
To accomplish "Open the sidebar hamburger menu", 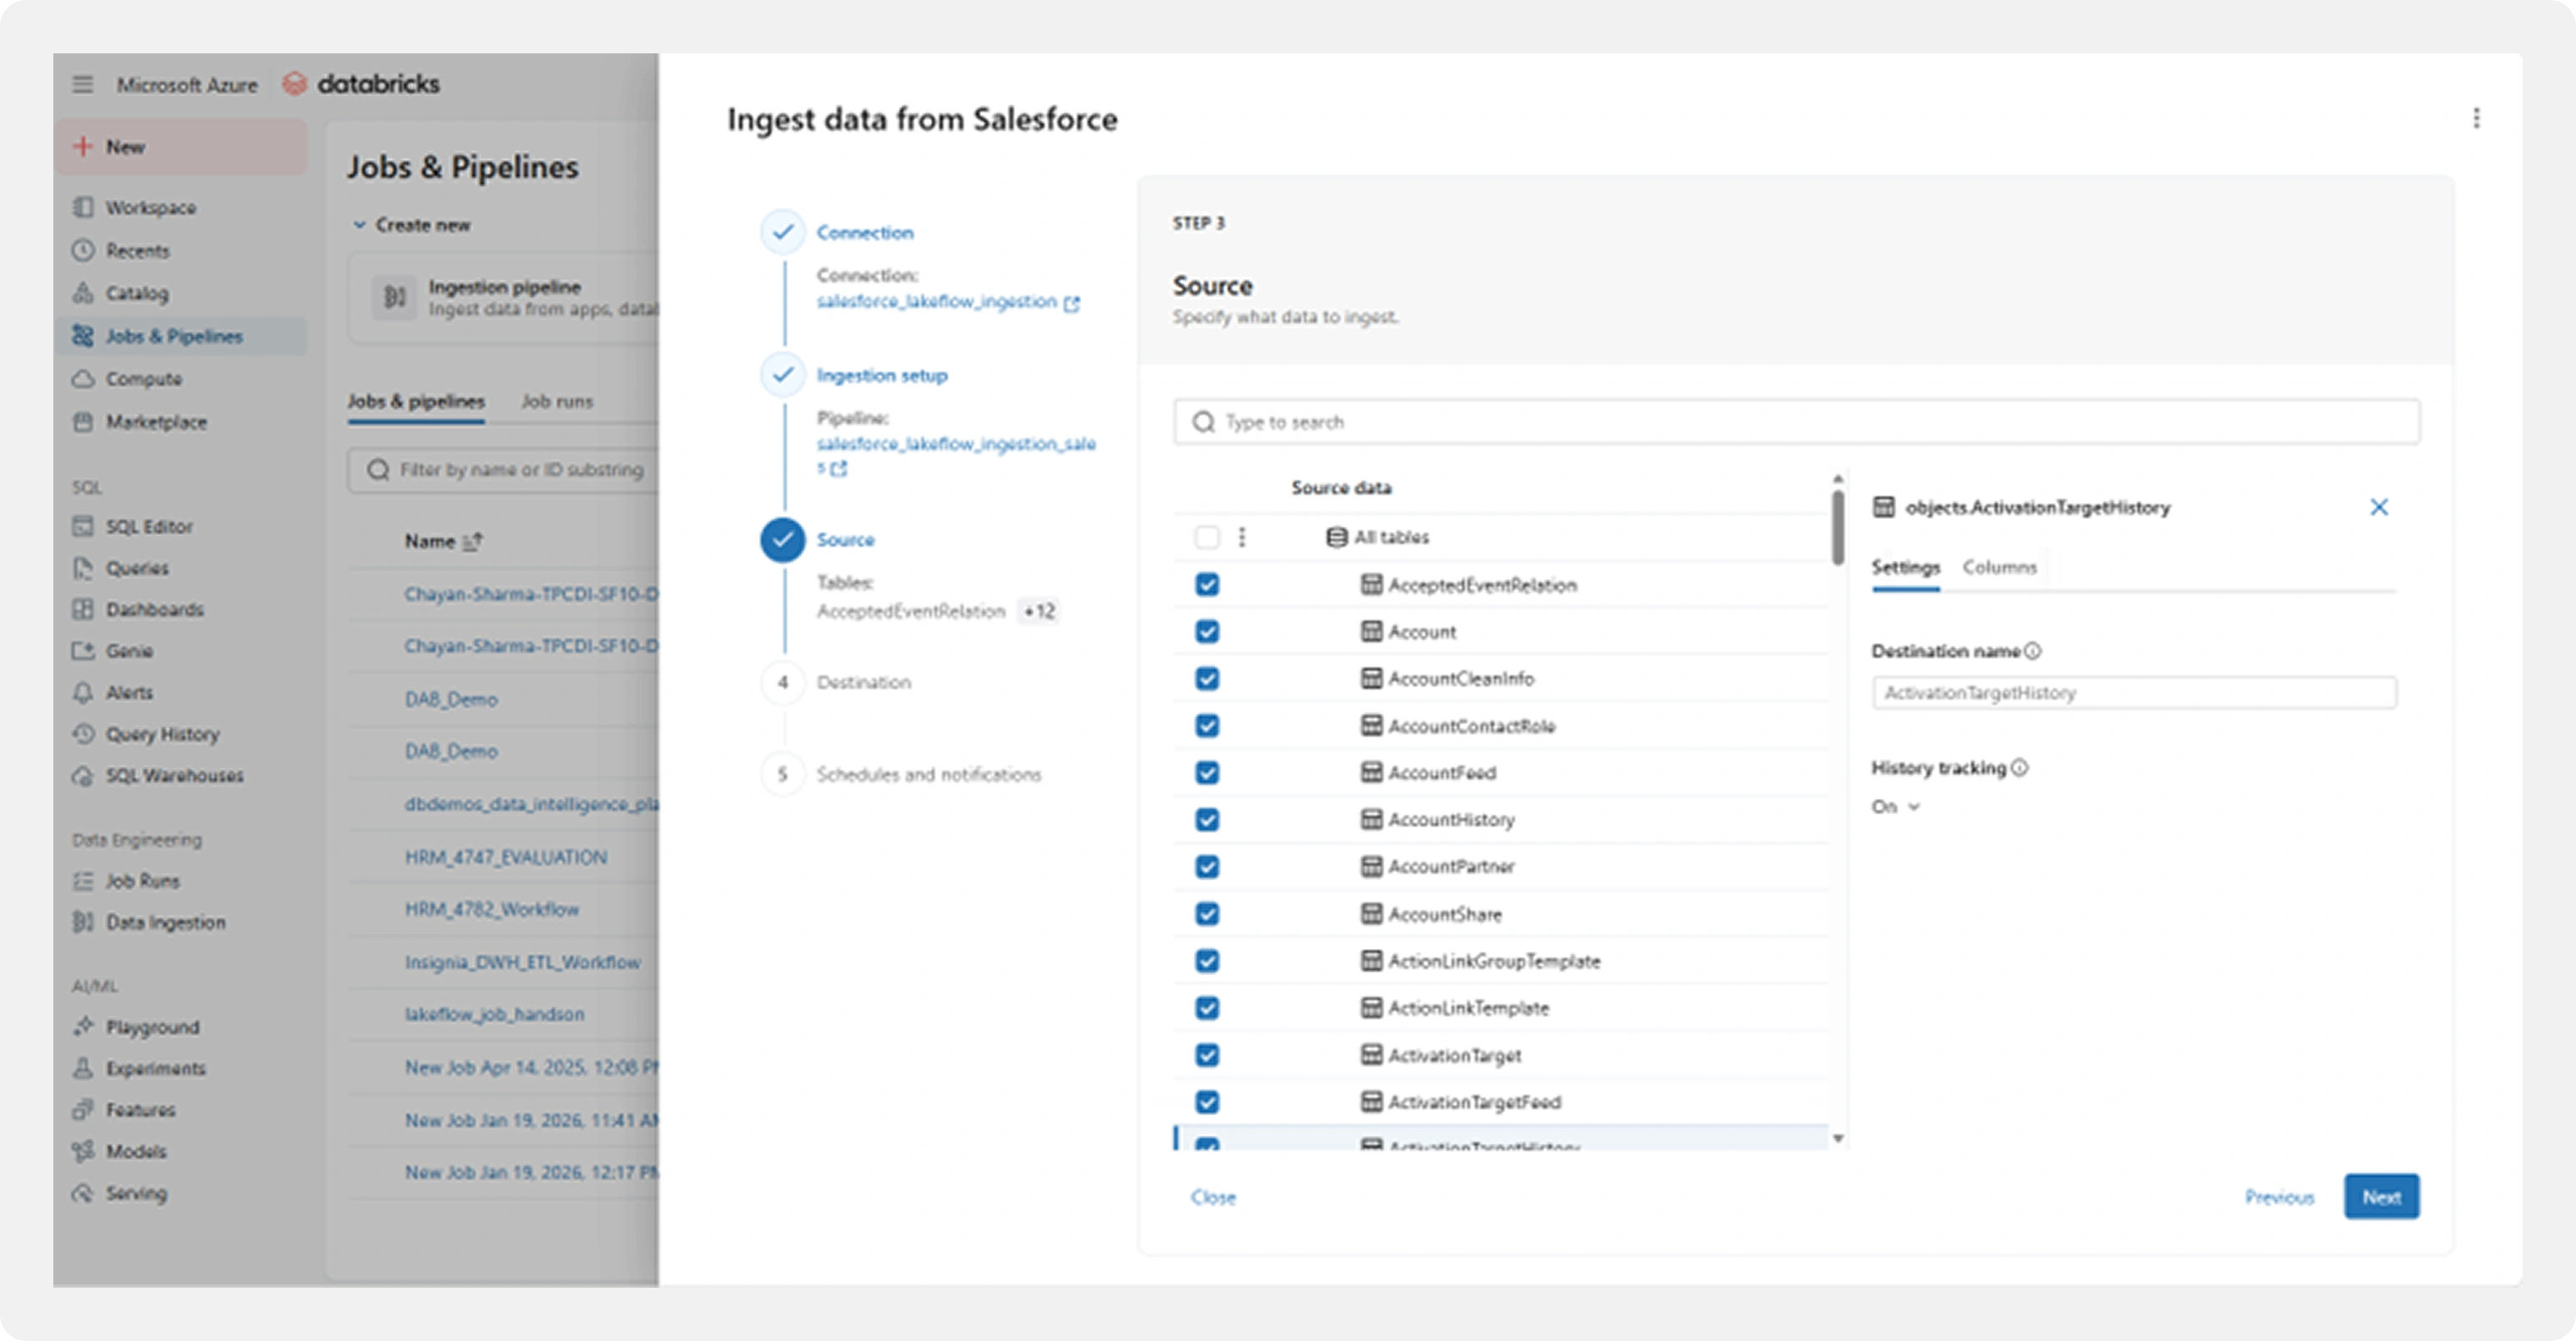I will [x=82, y=84].
